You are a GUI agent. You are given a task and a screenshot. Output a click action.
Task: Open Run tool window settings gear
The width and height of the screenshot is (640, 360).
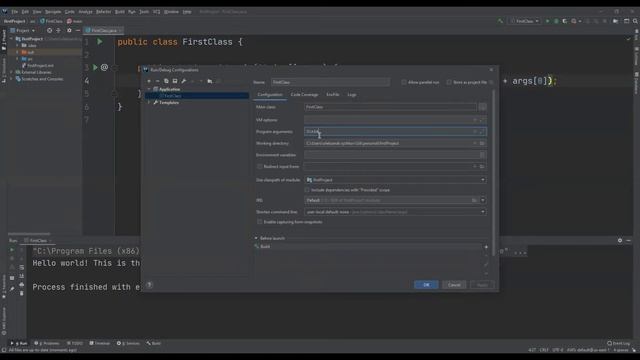[x=620, y=240]
